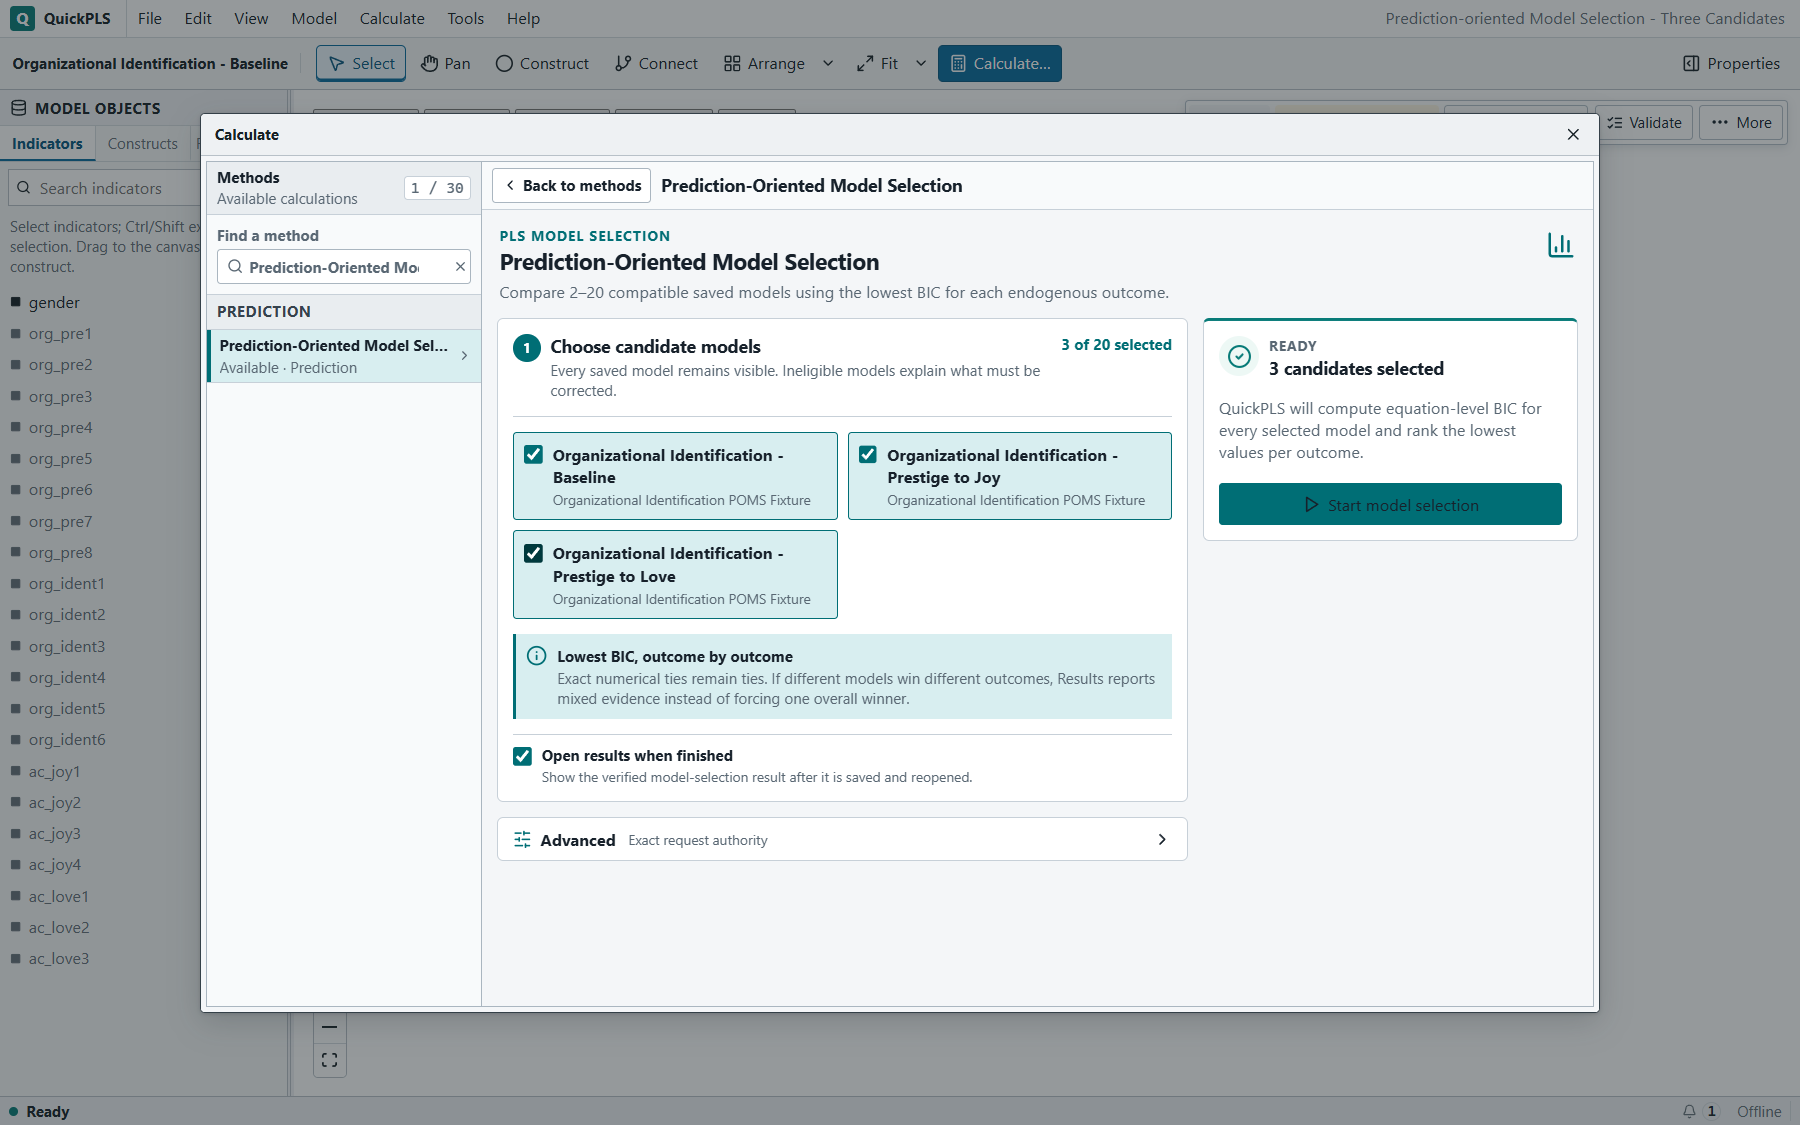Expand the Advanced exact request section
The image size is (1800, 1125).
tap(842, 839)
